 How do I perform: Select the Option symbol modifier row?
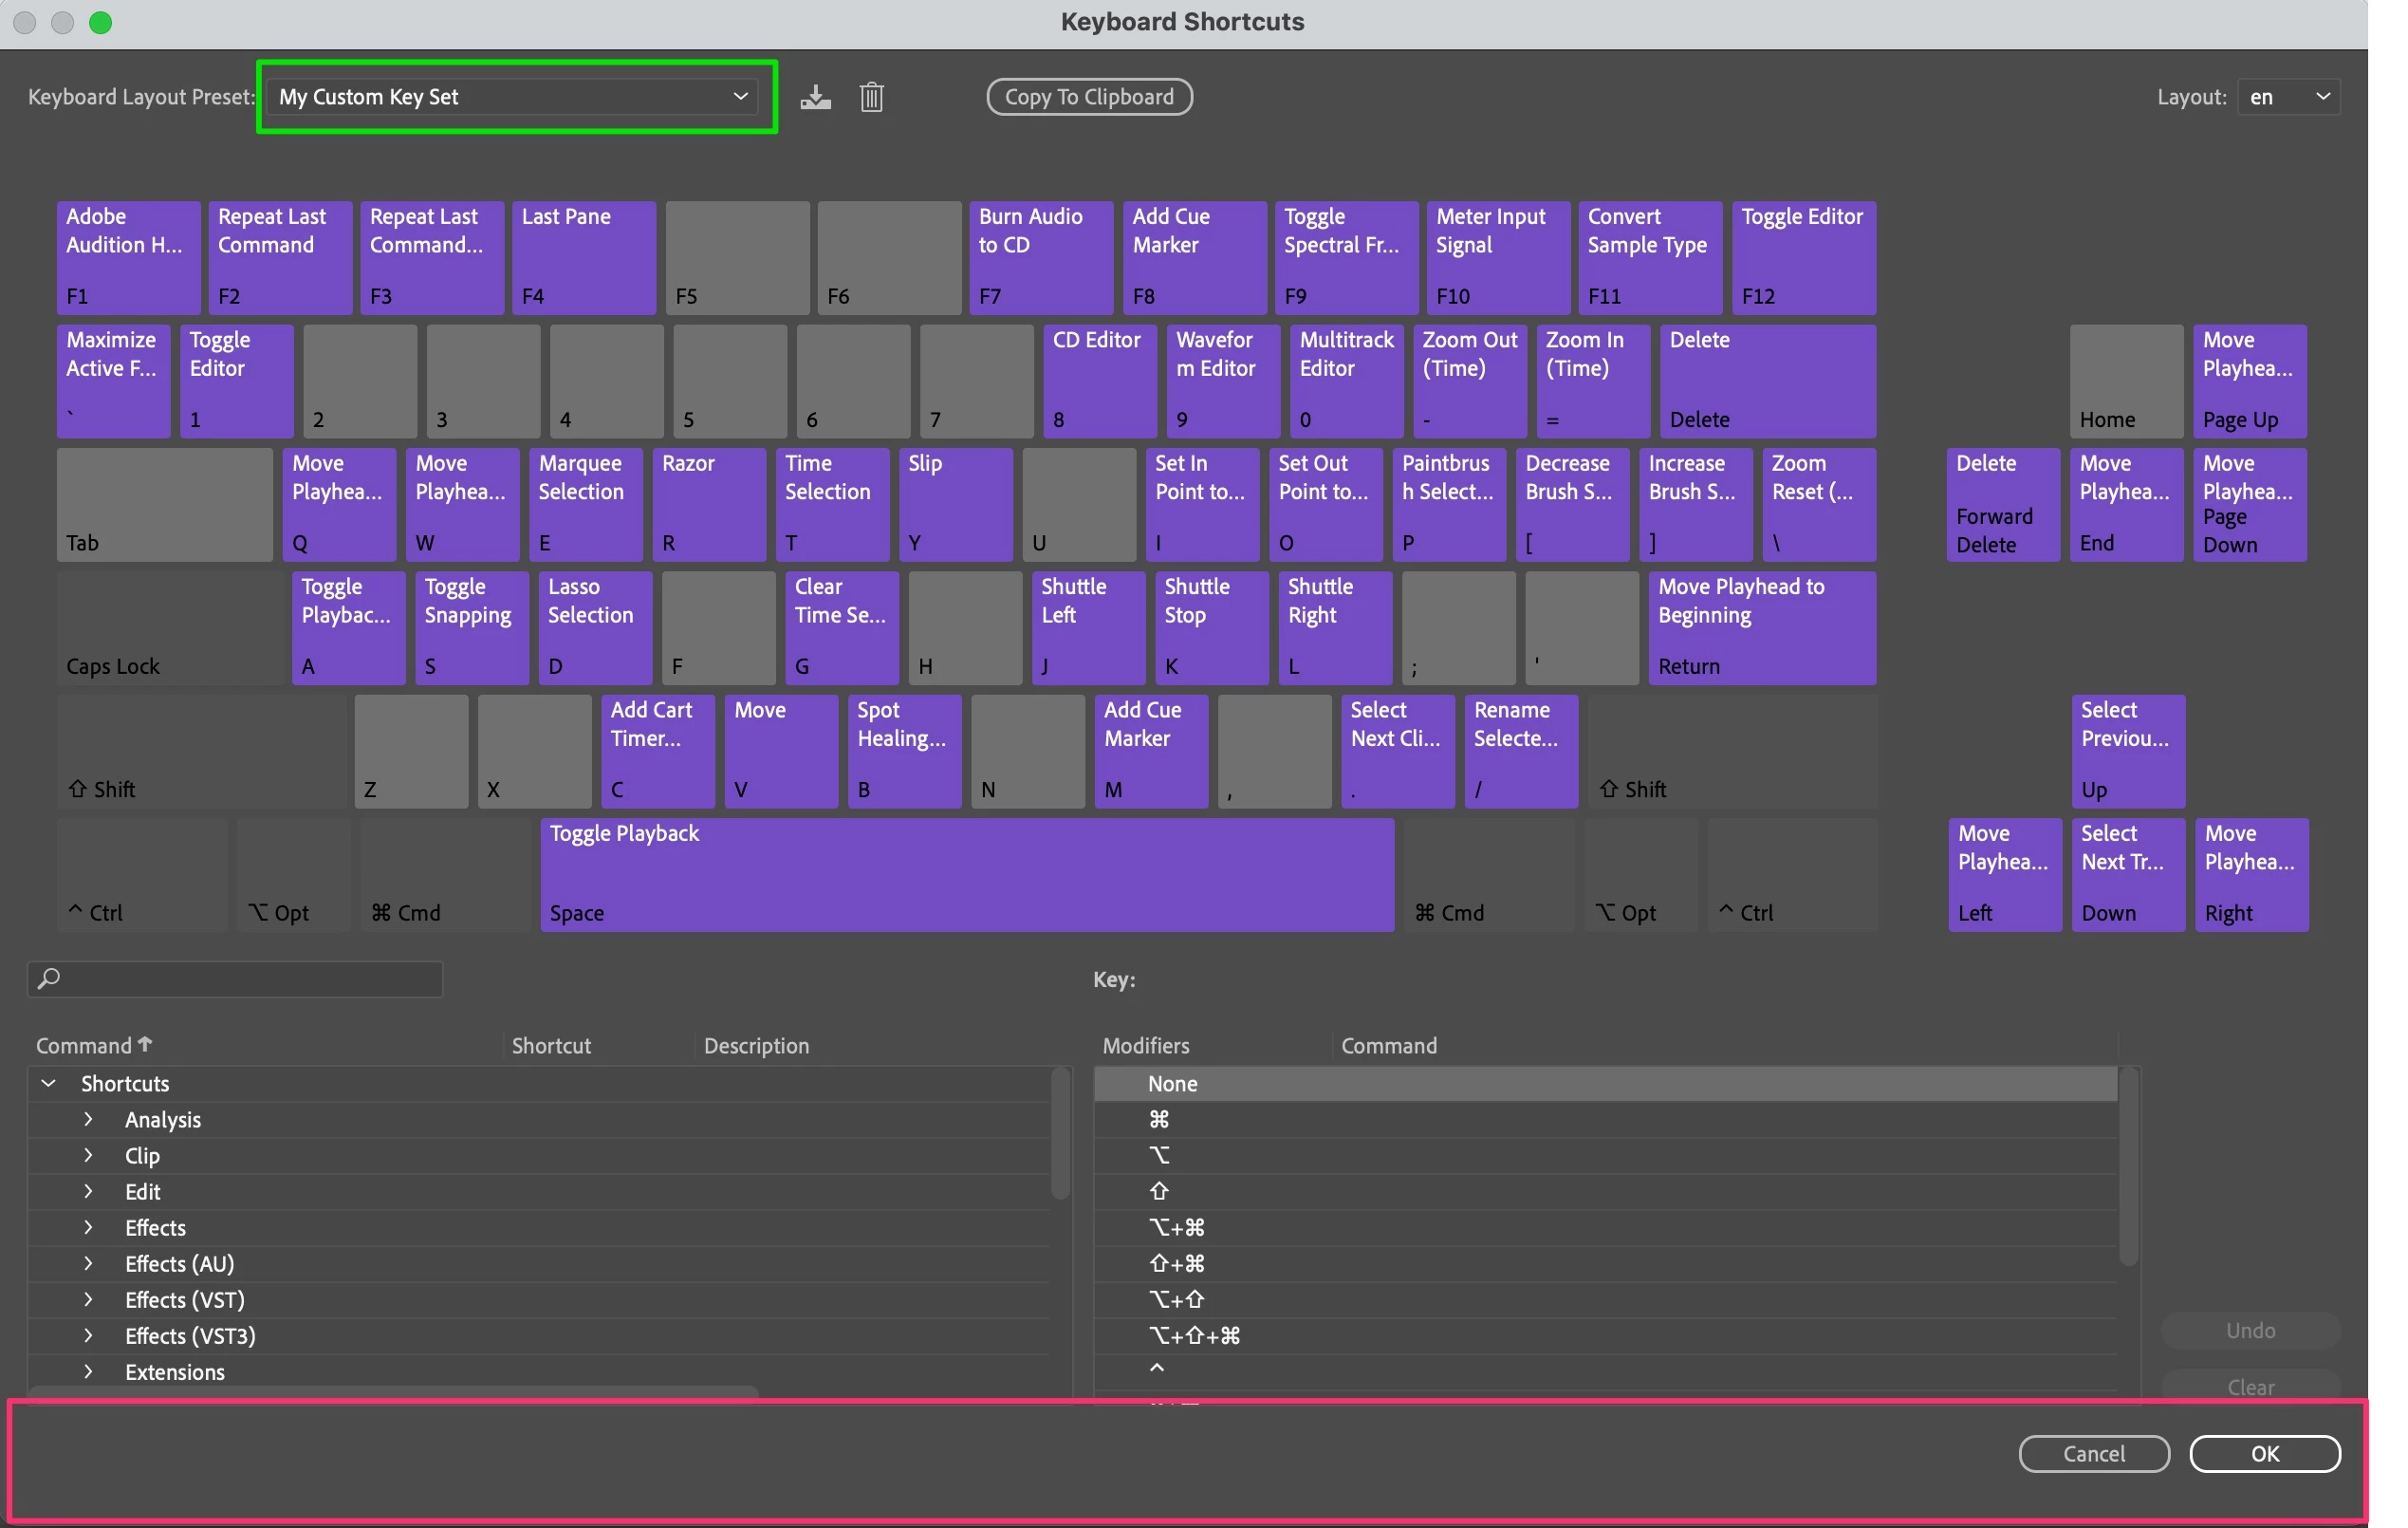(1158, 1155)
